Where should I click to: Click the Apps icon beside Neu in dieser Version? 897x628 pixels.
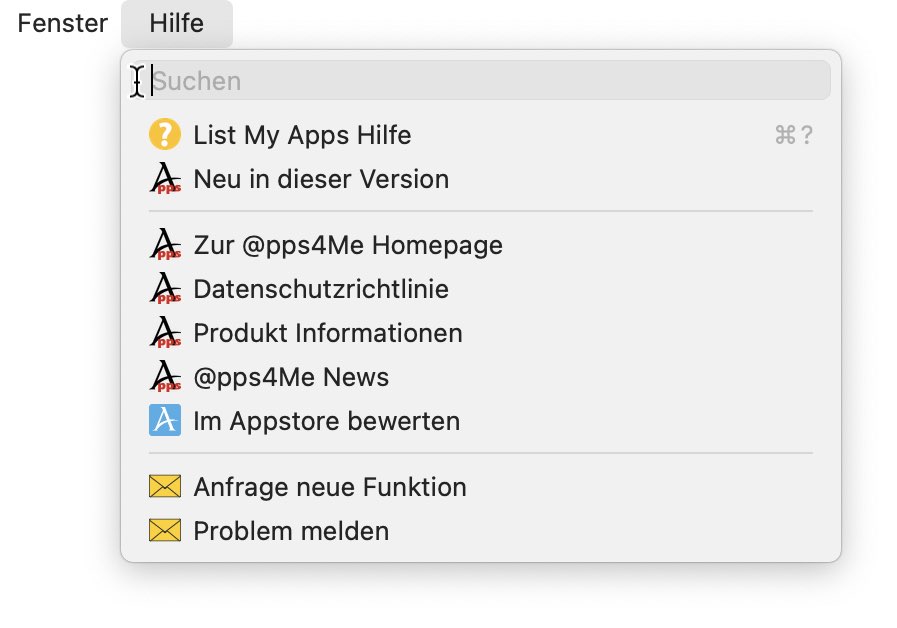tap(165, 178)
